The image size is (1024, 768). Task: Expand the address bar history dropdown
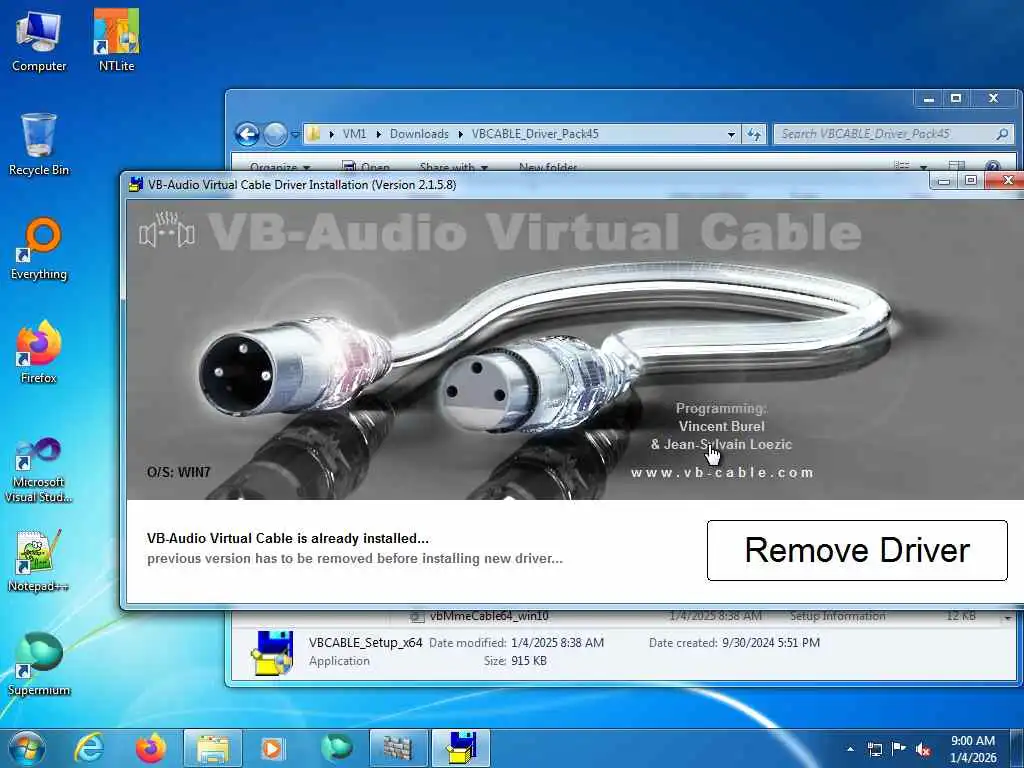click(731, 135)
